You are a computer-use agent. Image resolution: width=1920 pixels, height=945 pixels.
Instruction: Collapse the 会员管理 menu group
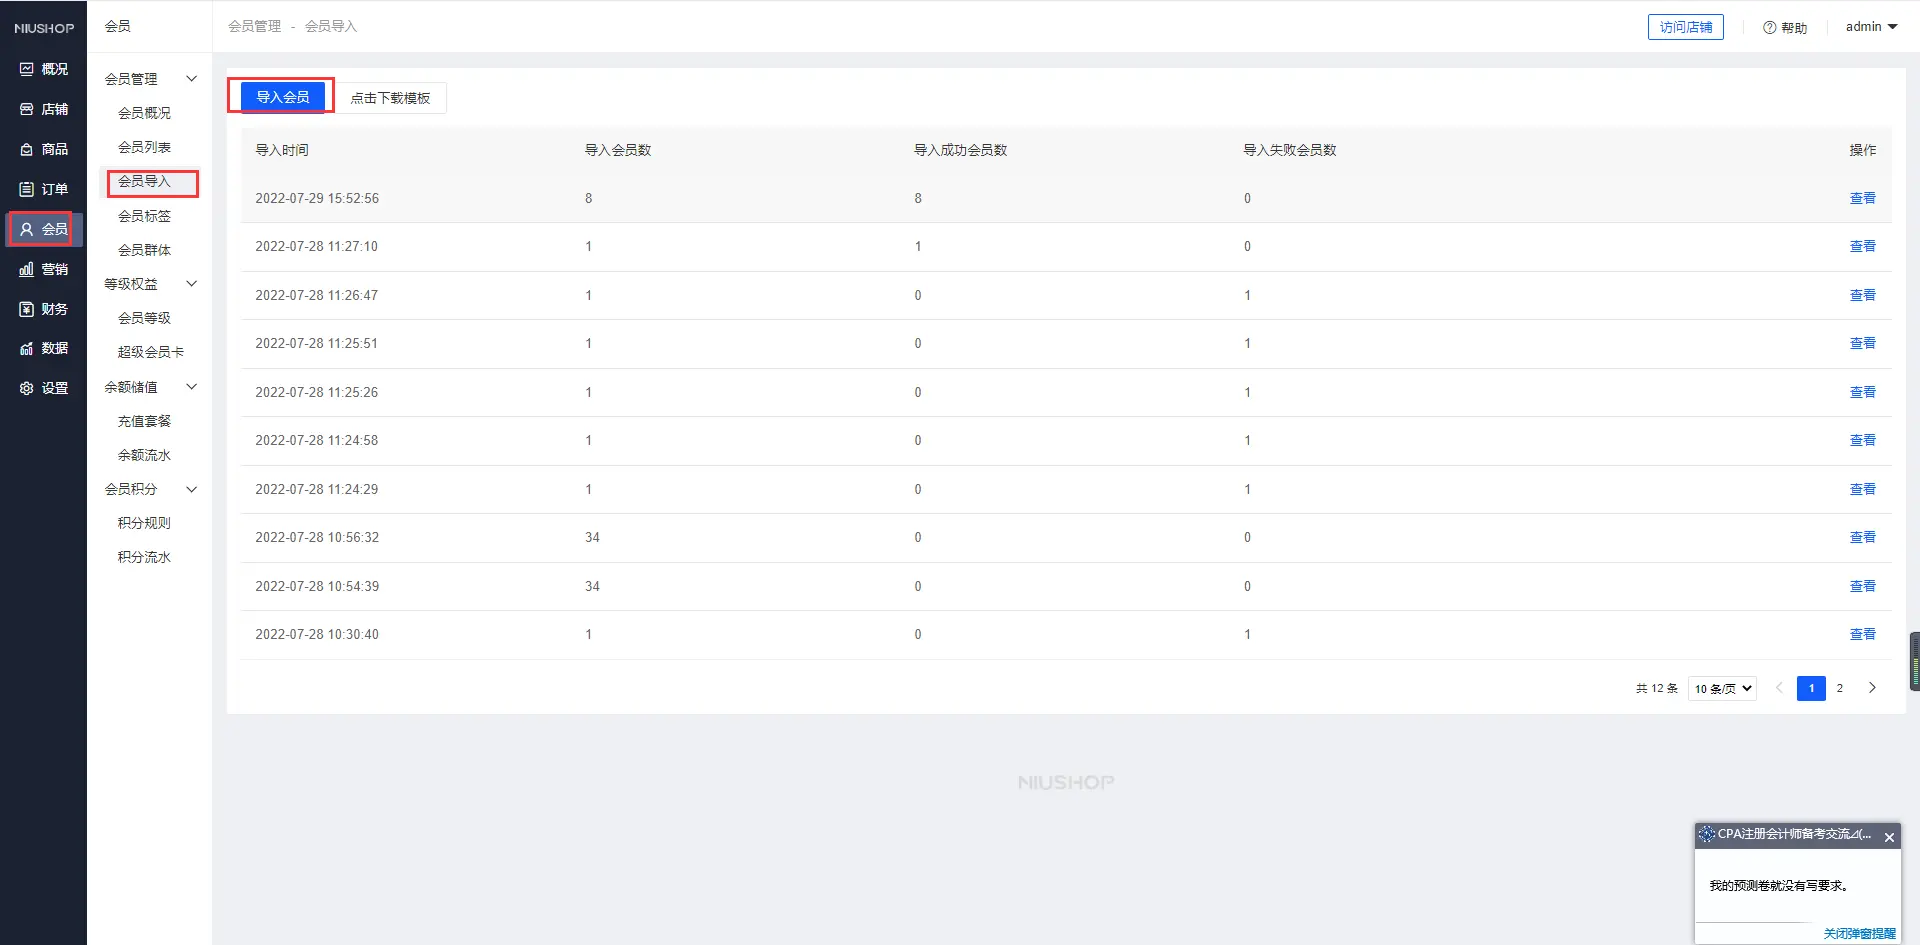coord(191,79)
